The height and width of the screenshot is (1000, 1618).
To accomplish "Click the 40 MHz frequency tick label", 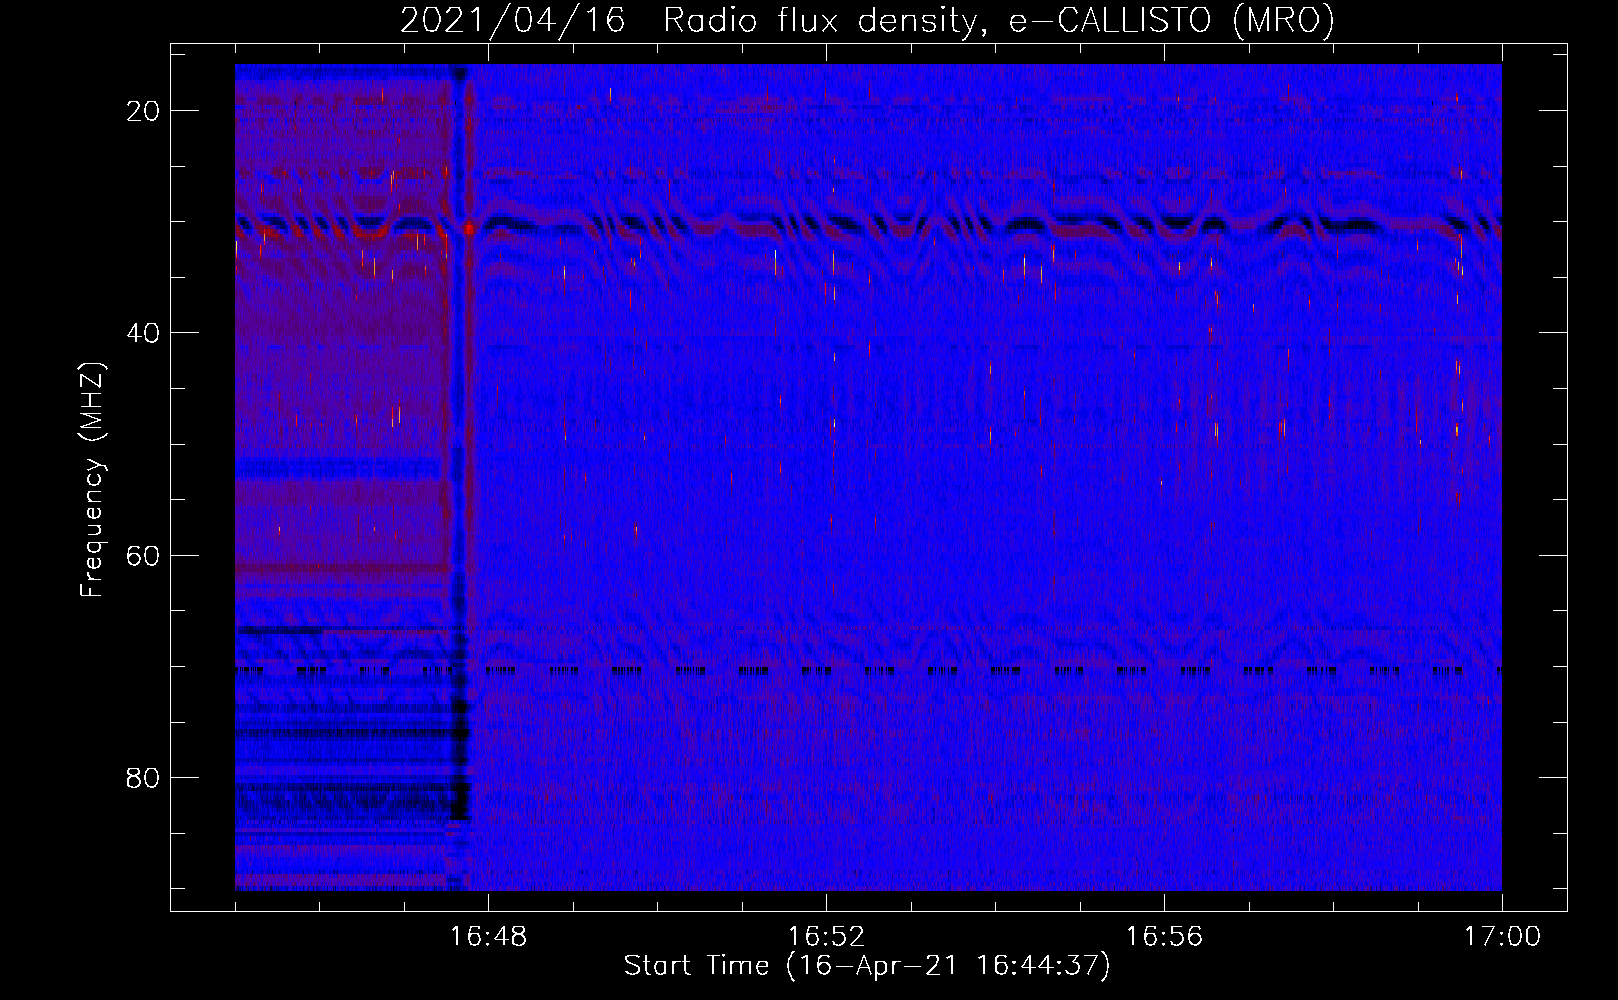I will (x=143, y=332).
